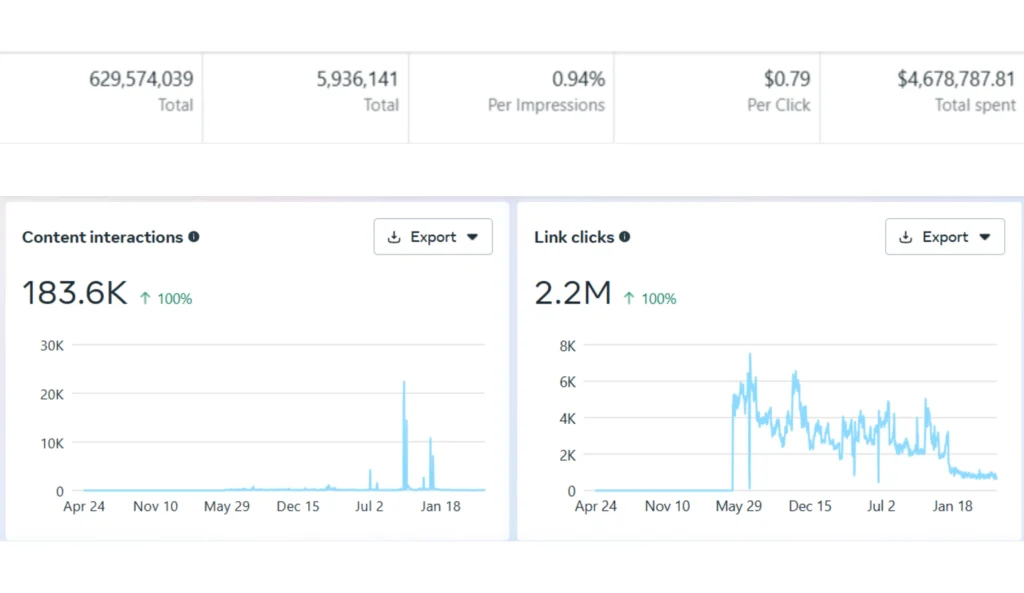This screenshot has height=593, width=1024.
Task: Click the 183.6K total value
Action: point(75,293)
